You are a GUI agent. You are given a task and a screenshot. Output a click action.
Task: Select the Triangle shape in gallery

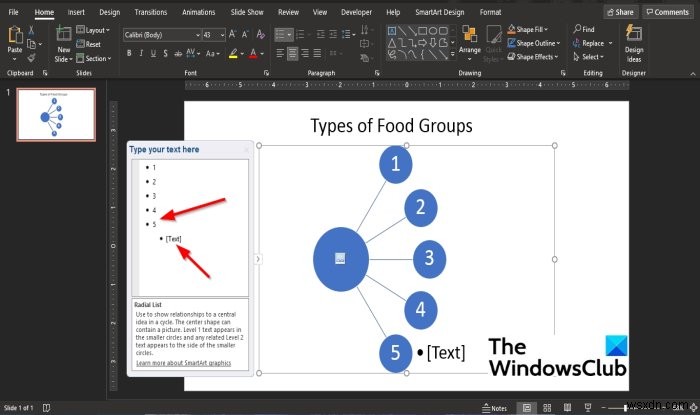pyautogui.click(x=392, y=43)
